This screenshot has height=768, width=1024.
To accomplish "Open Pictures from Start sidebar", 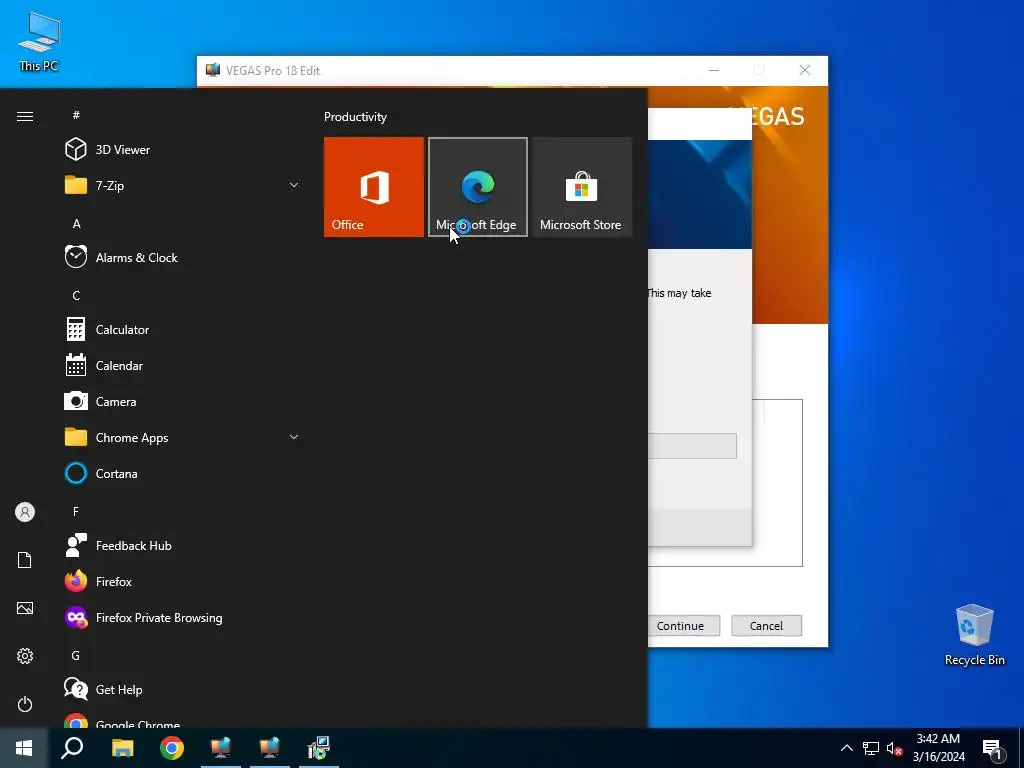I will (x=25, y=608).
